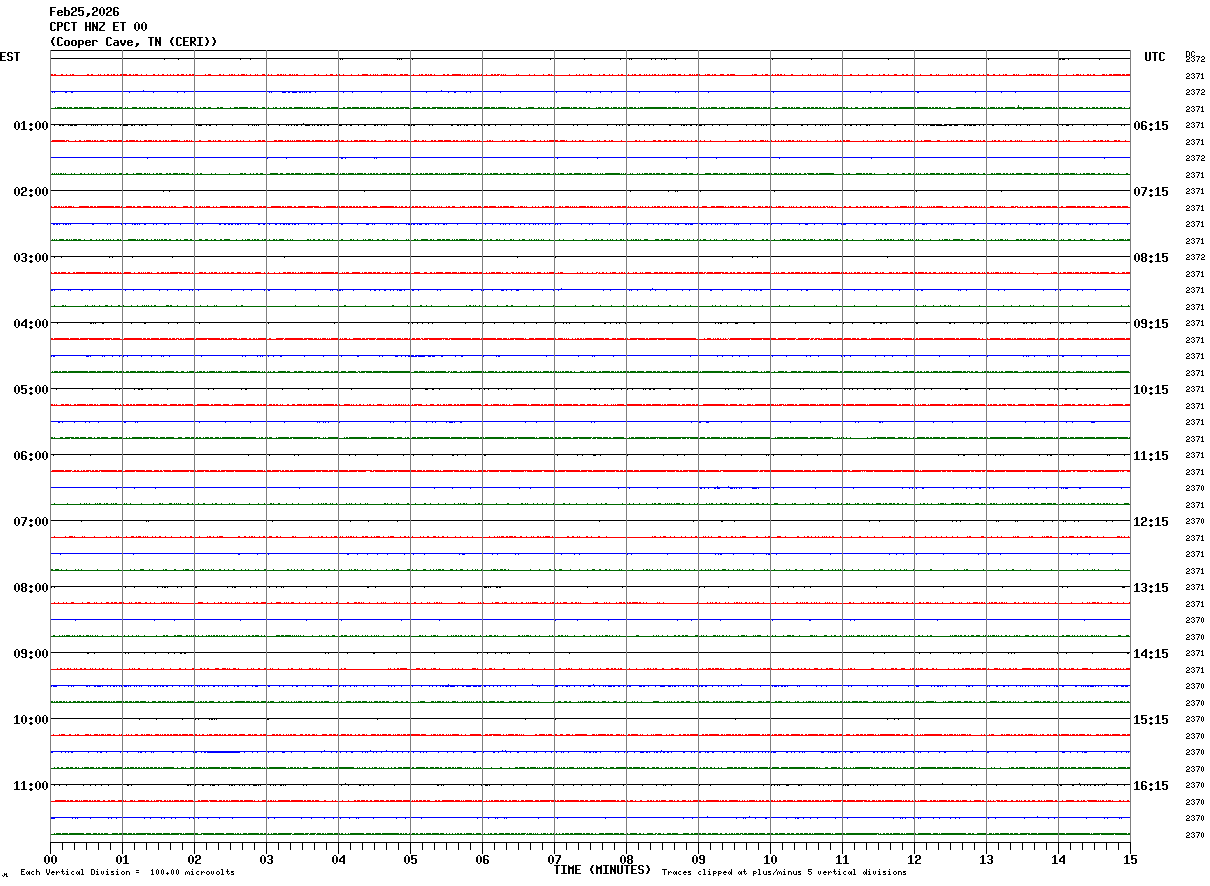Select the 10:00 EST row label
The height and width of the screenshot is (886, 1210).
(31, 720)
